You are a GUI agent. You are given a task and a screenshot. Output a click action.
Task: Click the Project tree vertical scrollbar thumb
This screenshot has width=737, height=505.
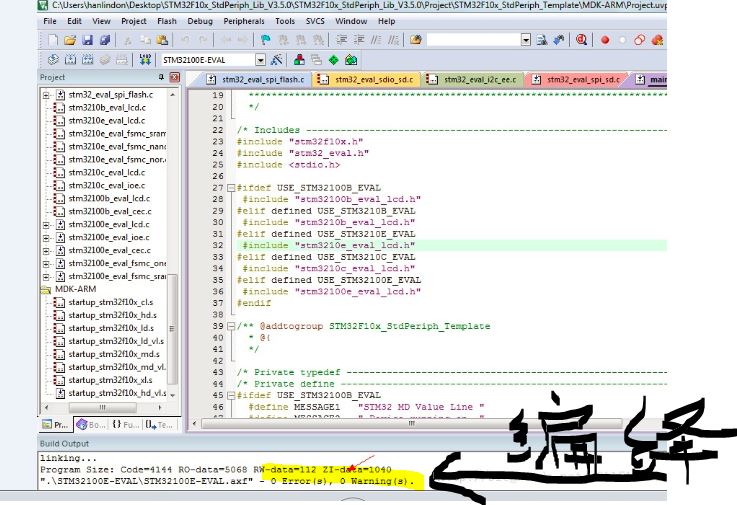pos(172,329)
